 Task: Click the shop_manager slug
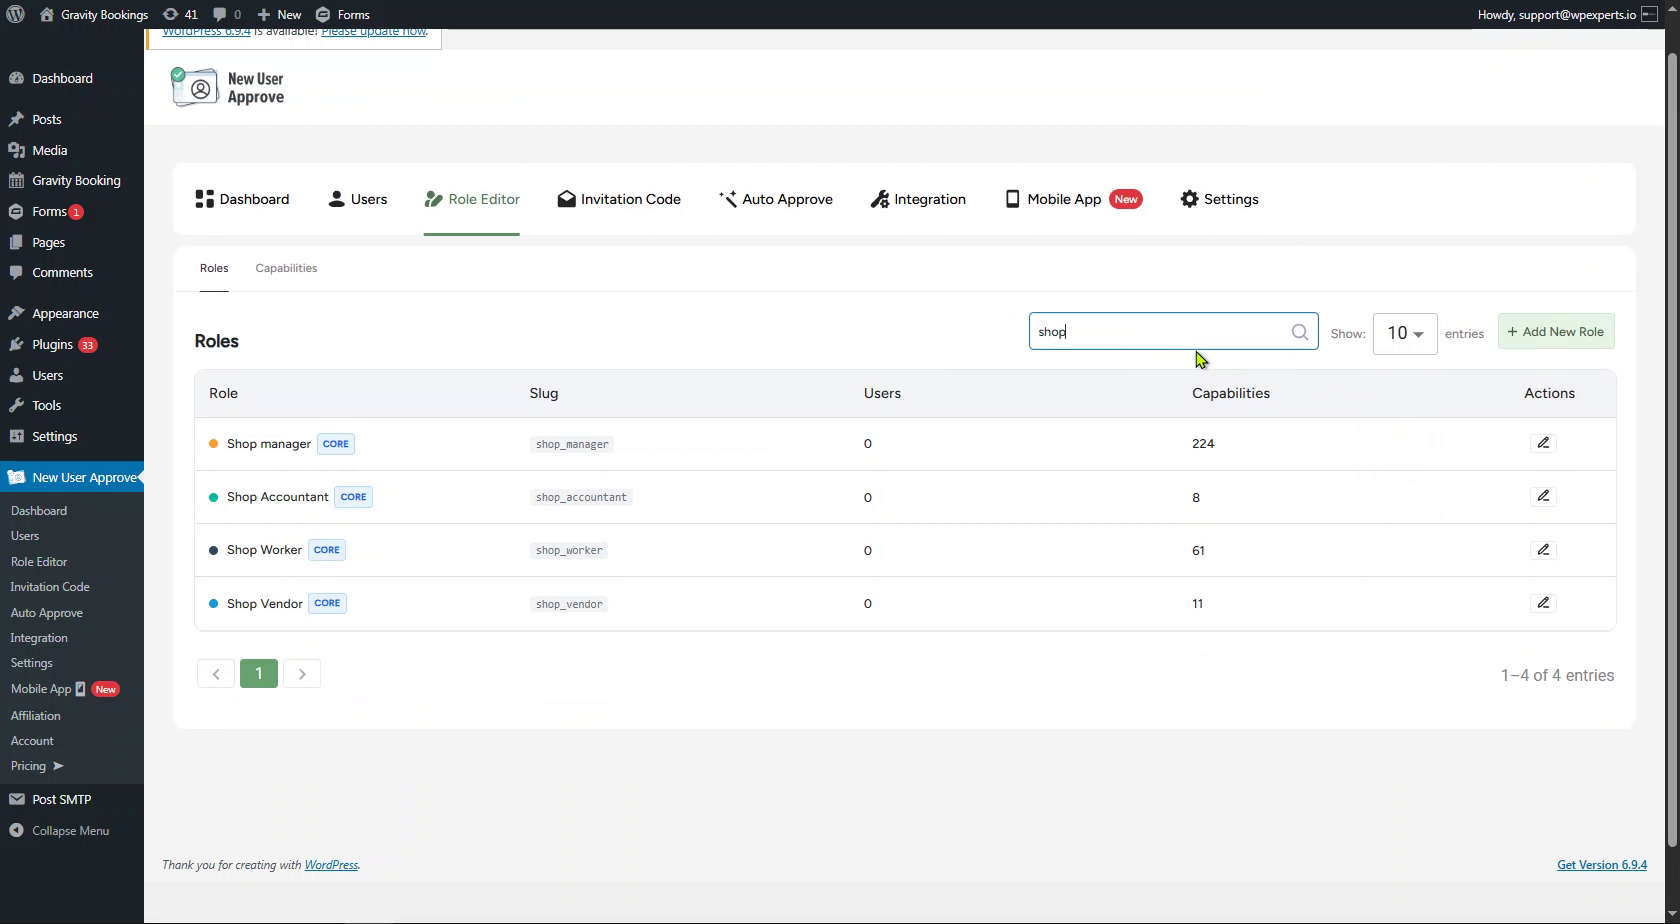tap(572, 444)
